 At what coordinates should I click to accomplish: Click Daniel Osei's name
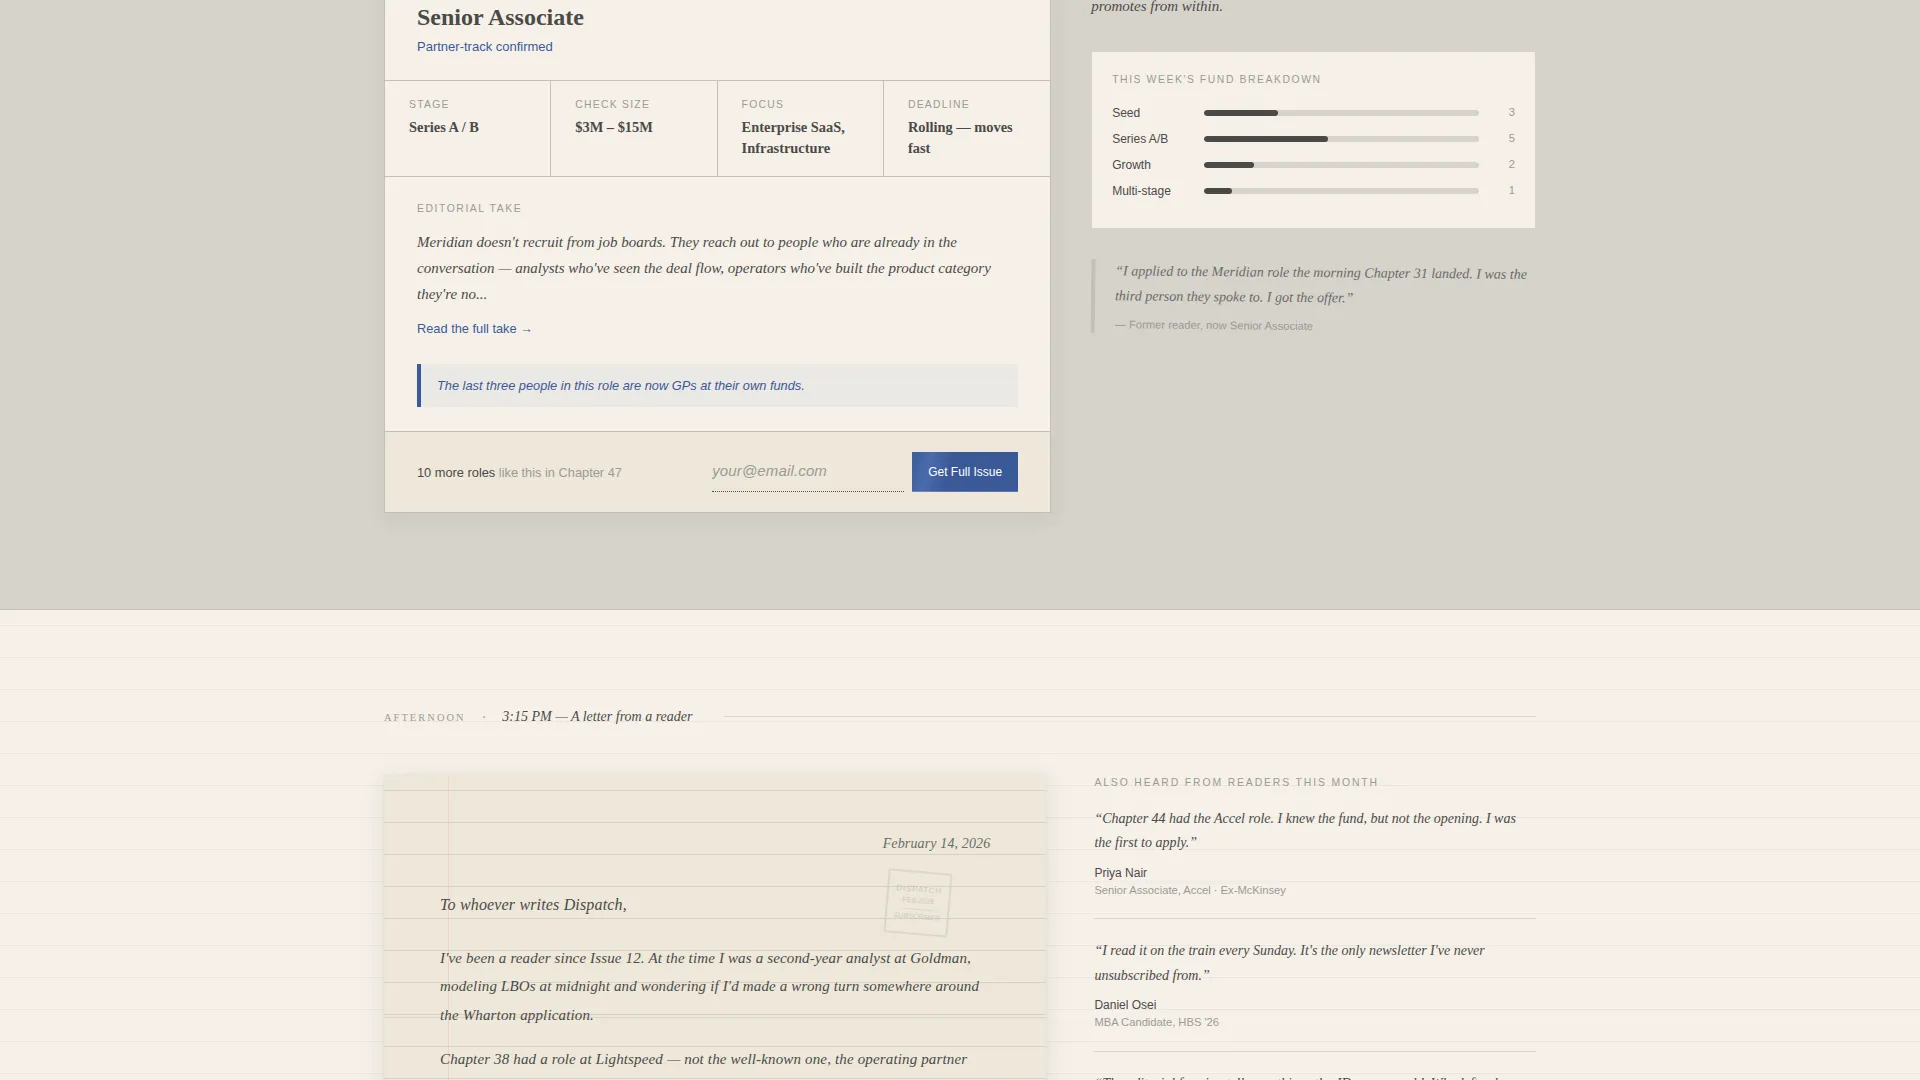pos(1125,1005)
